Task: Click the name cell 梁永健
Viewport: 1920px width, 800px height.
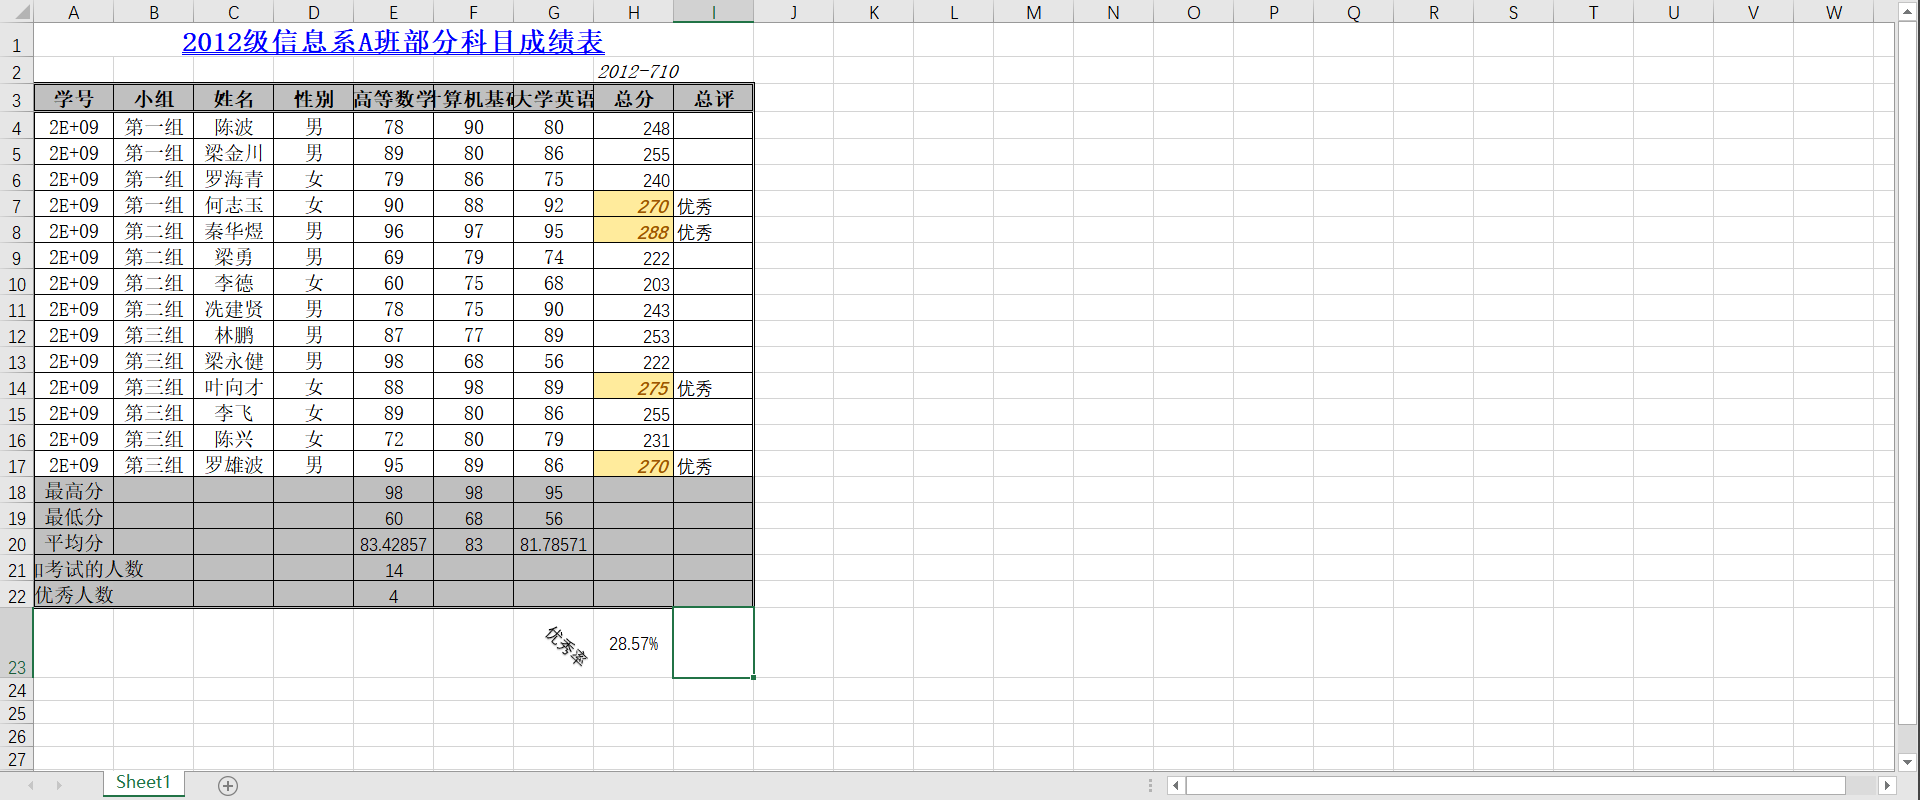Action: (x=233, y=361)
